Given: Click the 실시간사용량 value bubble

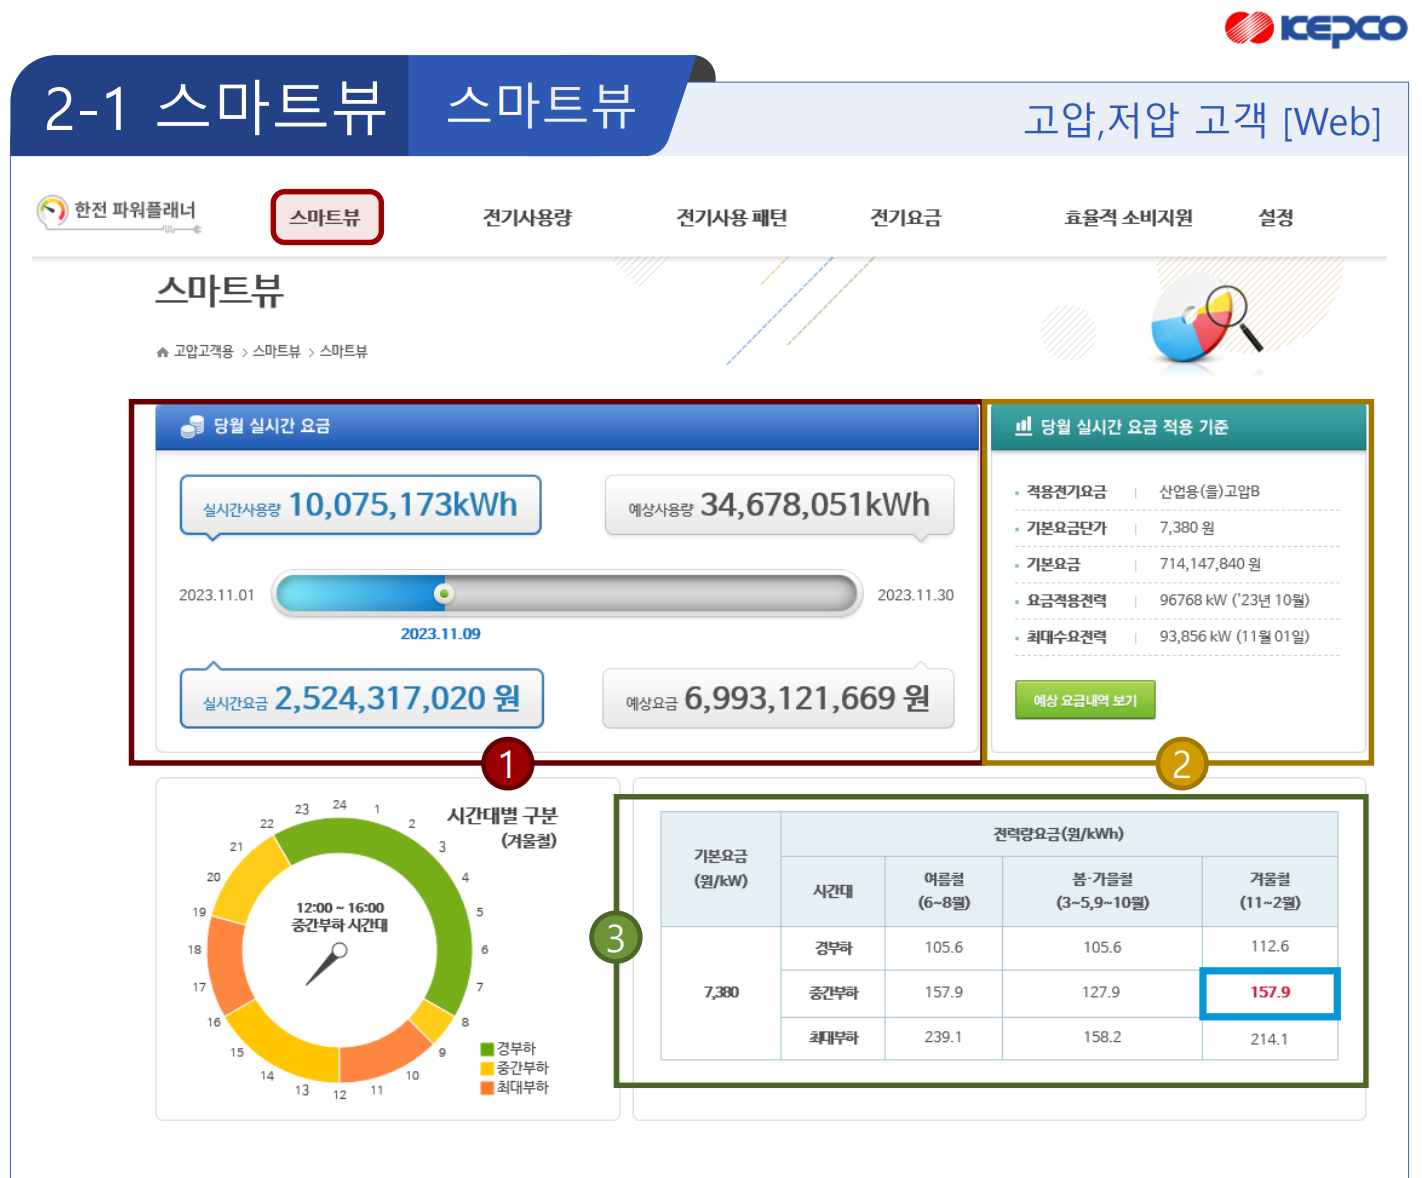Looking at the screenshot, I should 360,505.
